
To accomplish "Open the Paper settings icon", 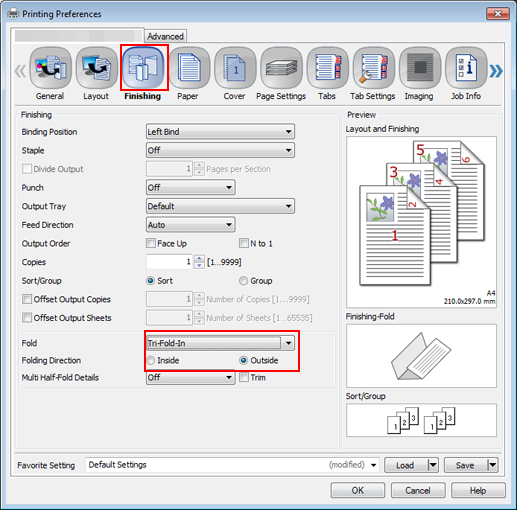I will (189, 68).
